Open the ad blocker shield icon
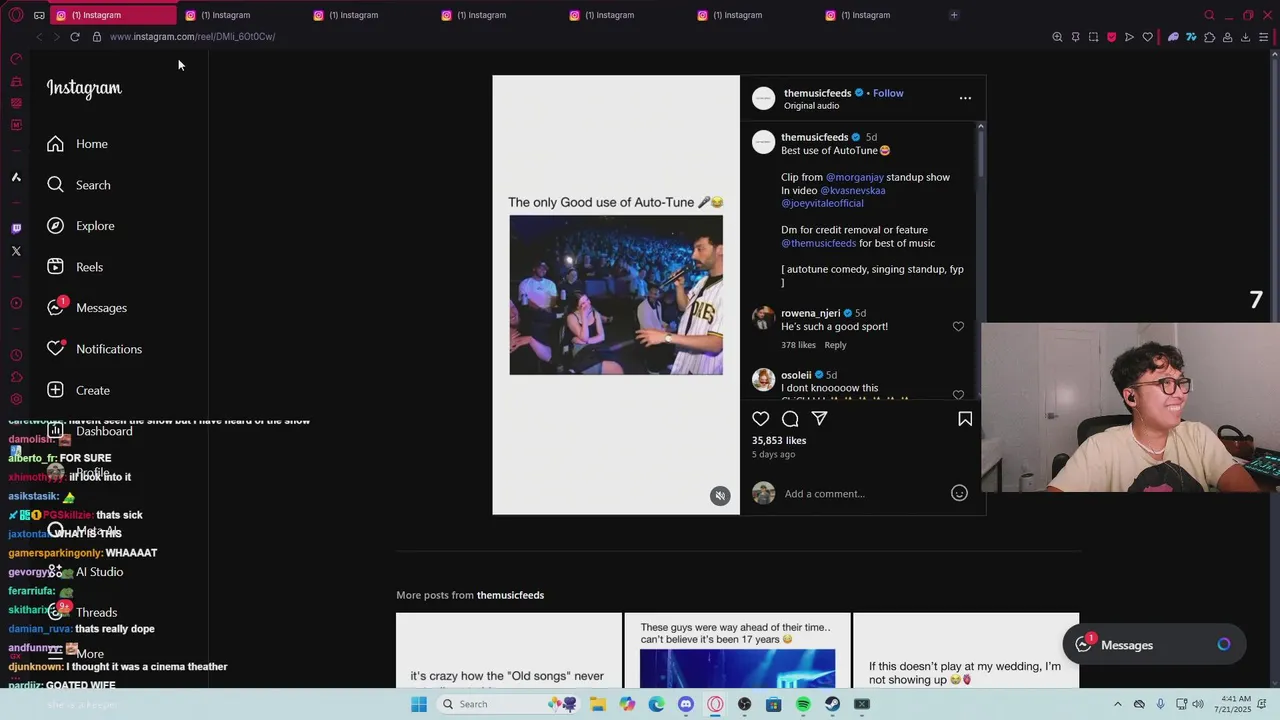 (x=1111, y=37)
